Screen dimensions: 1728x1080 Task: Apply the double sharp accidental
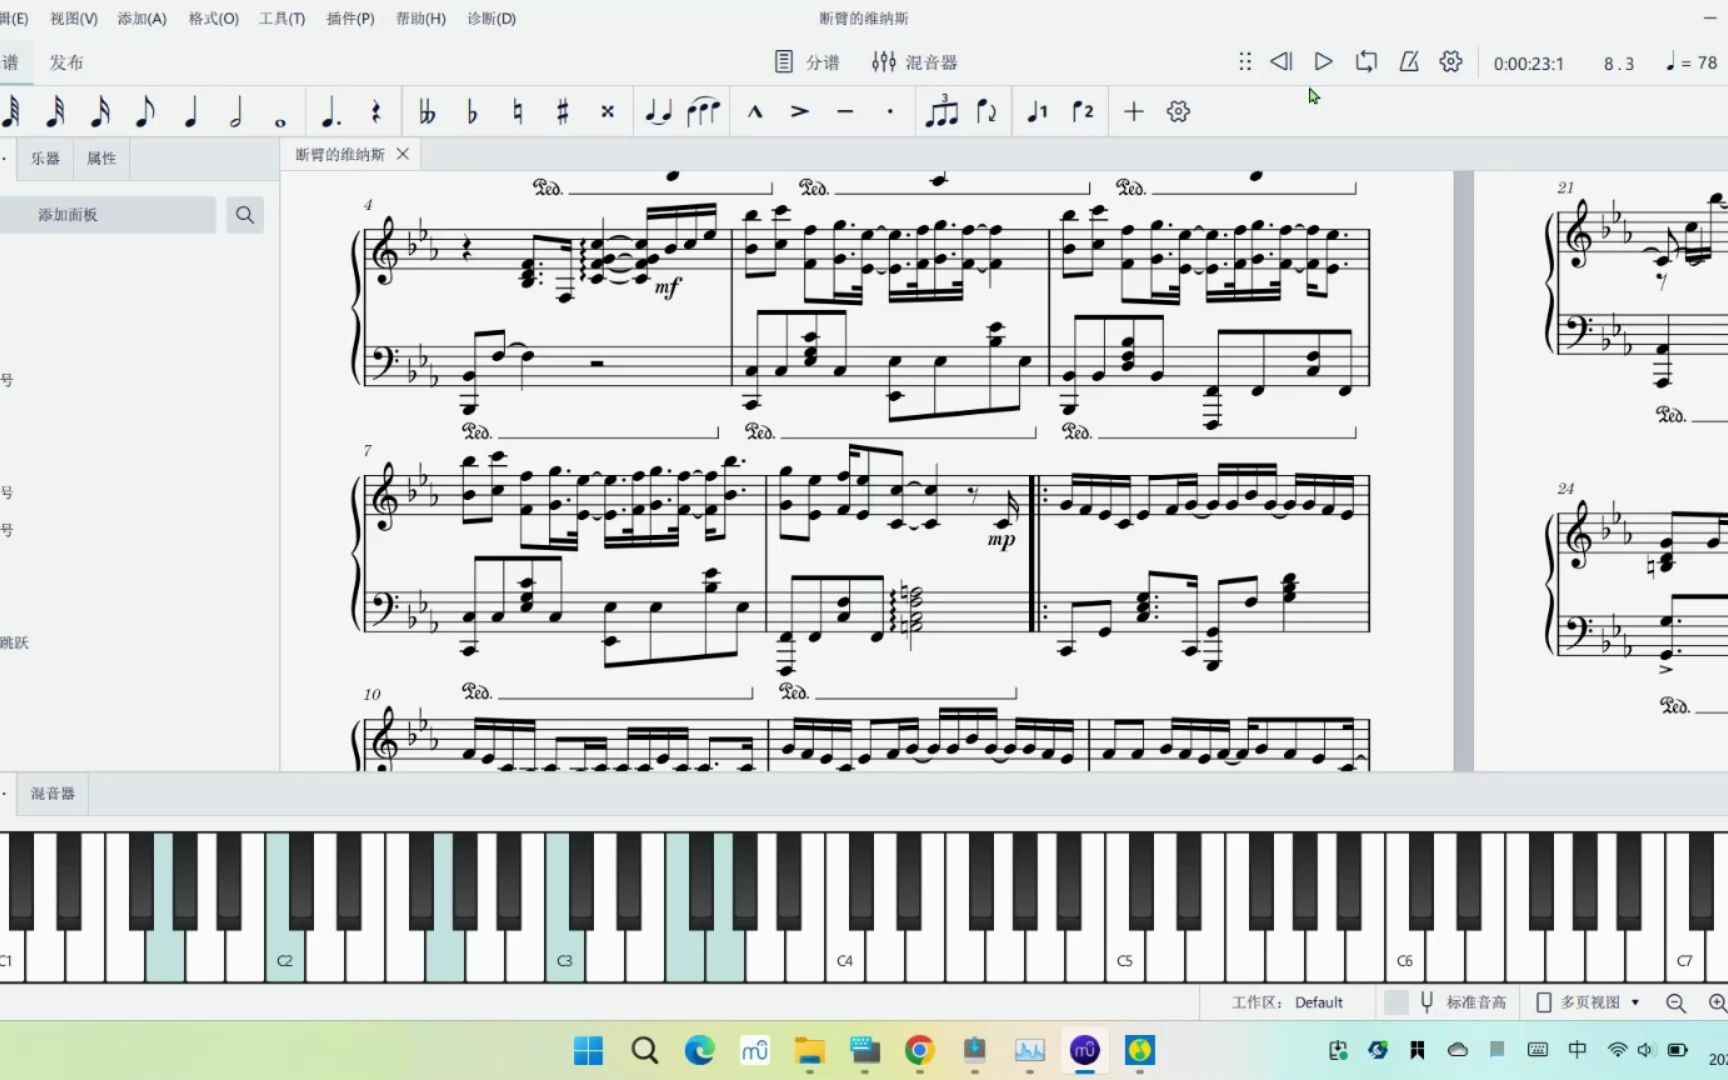(x=607, y=111)
